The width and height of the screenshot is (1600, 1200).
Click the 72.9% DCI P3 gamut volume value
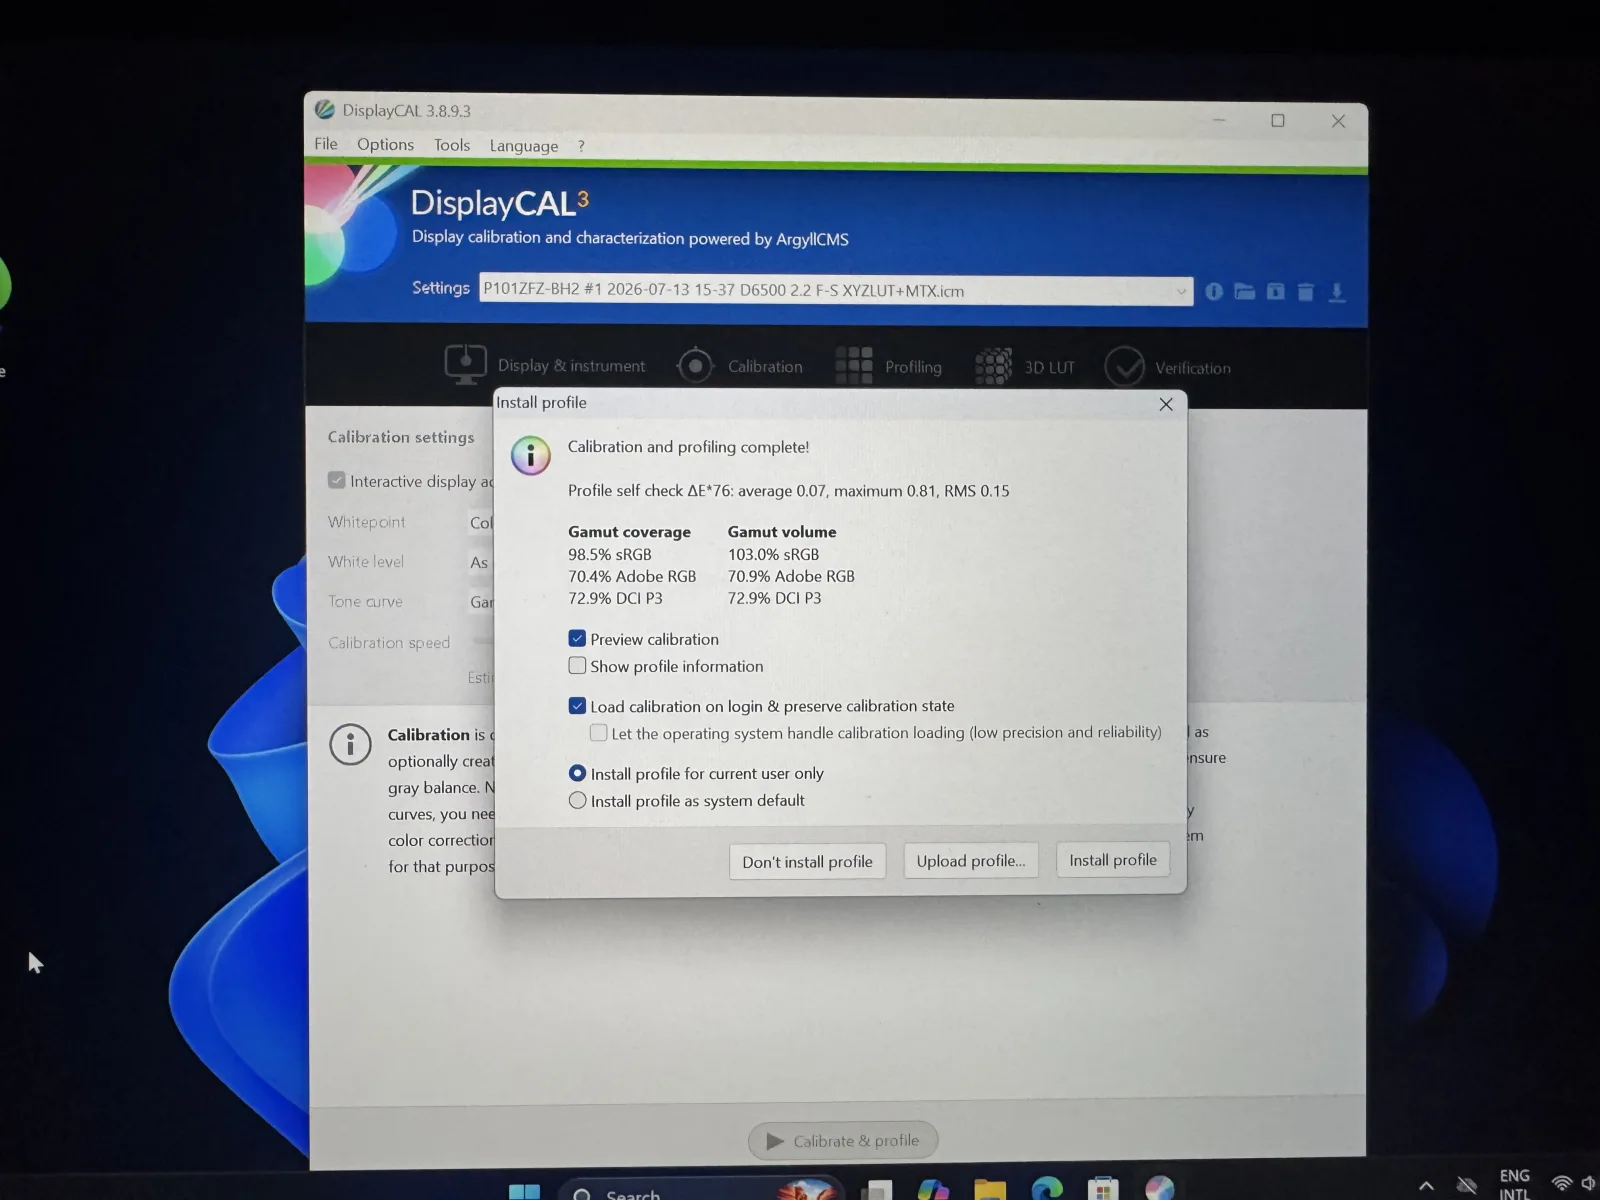coord(774,598)
